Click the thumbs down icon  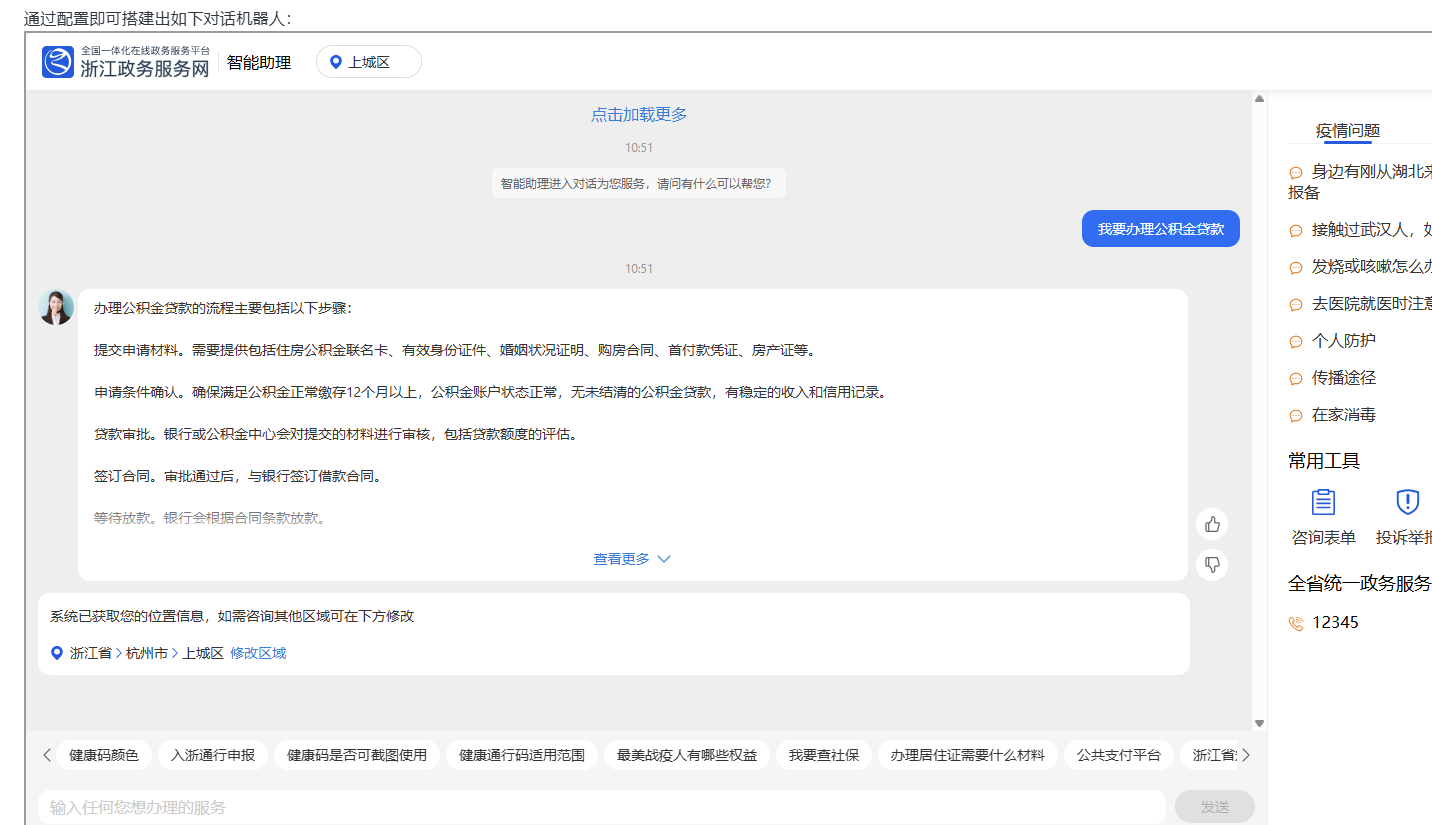tap(1212, 565)
